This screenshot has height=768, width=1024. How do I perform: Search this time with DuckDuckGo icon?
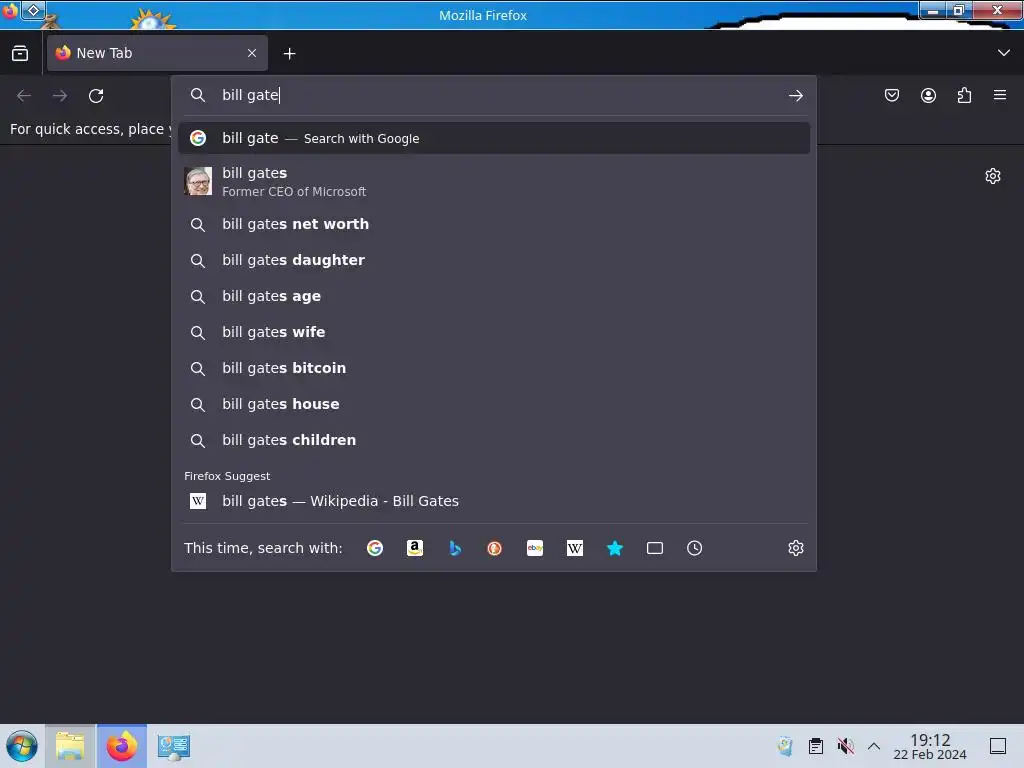[494, 548]
